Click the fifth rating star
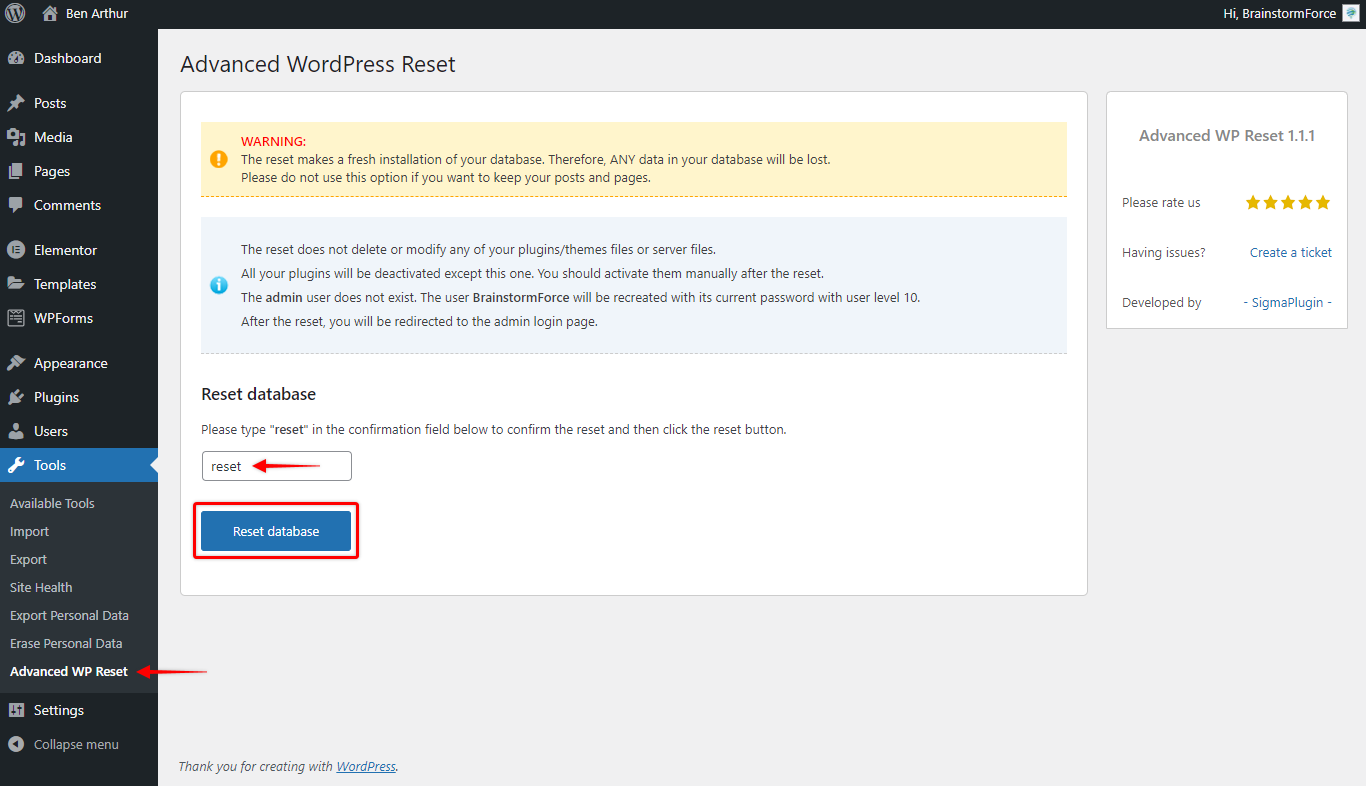The width and height of the screenshot is (1366, 786). [1323, 202]
